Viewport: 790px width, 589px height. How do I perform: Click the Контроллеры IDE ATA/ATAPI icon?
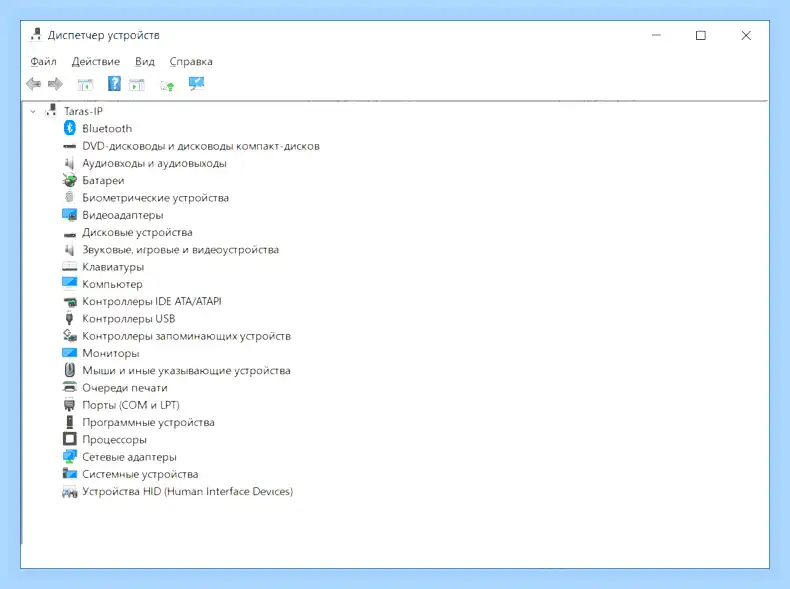(x=70, y=302)
